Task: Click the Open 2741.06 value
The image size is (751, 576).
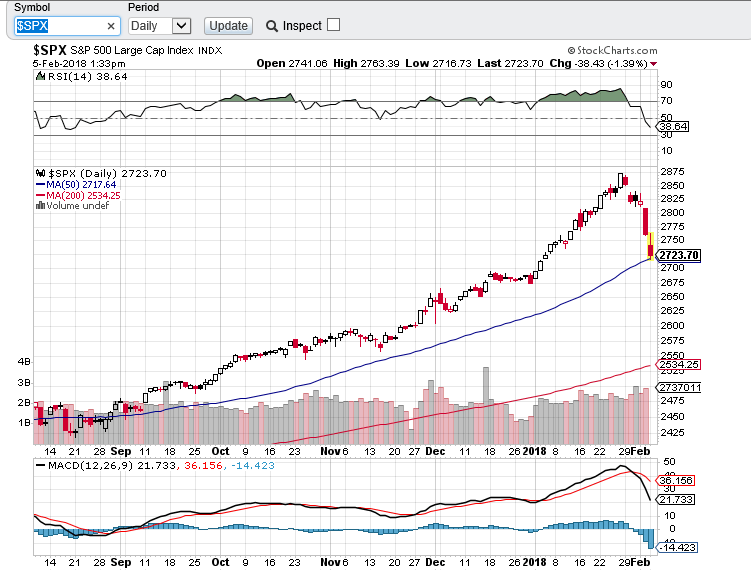Action: pyautogui.click(x=292, y=64)
